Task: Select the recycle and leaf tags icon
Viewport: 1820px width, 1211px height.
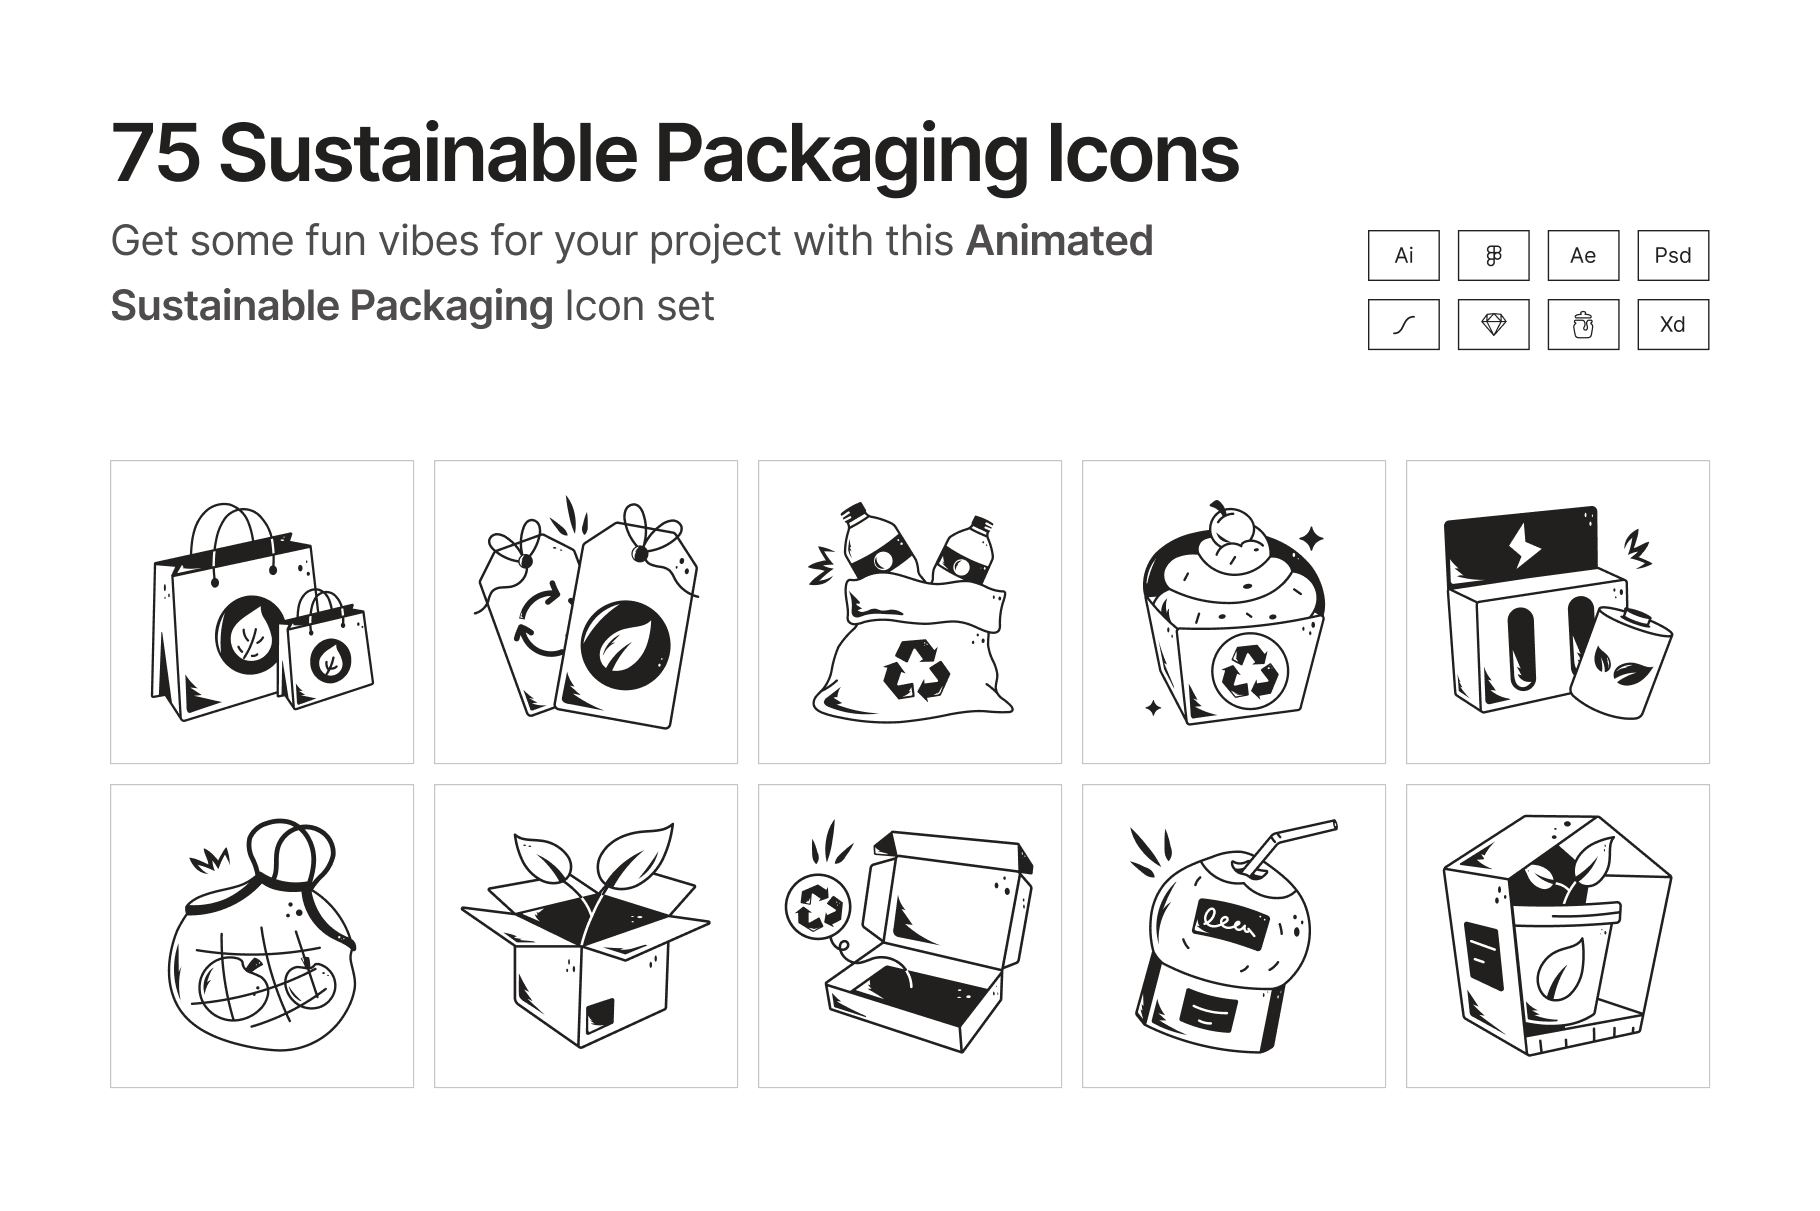Action: tap(586, 612)
